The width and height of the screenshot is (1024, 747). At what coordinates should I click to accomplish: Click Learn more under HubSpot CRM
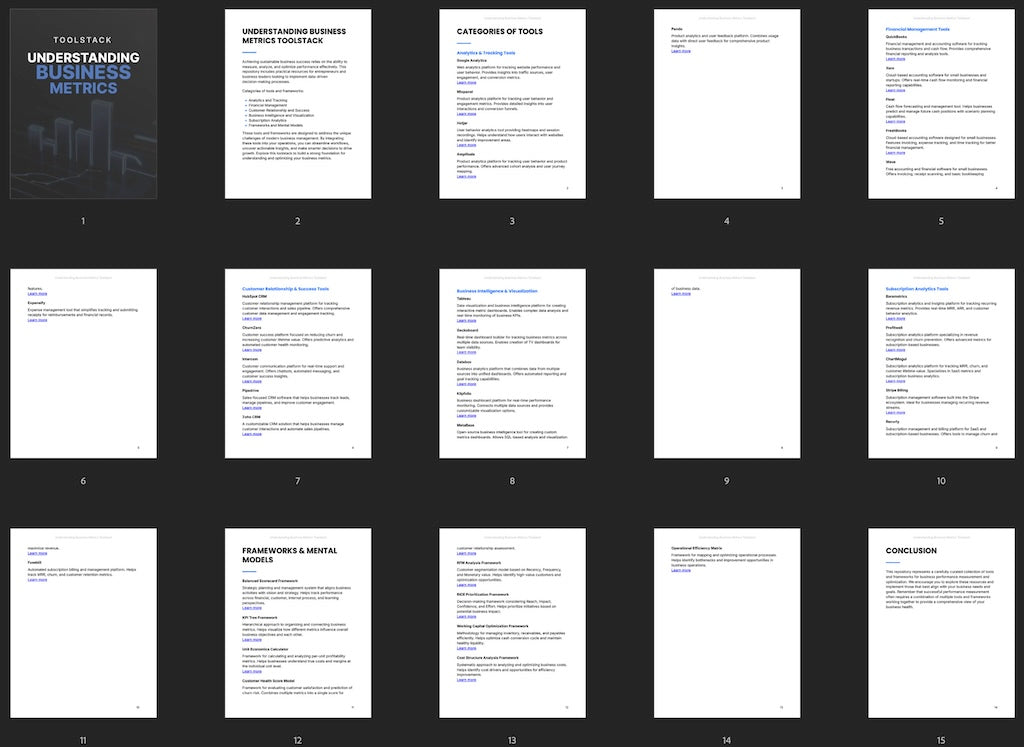pos(252,318)
